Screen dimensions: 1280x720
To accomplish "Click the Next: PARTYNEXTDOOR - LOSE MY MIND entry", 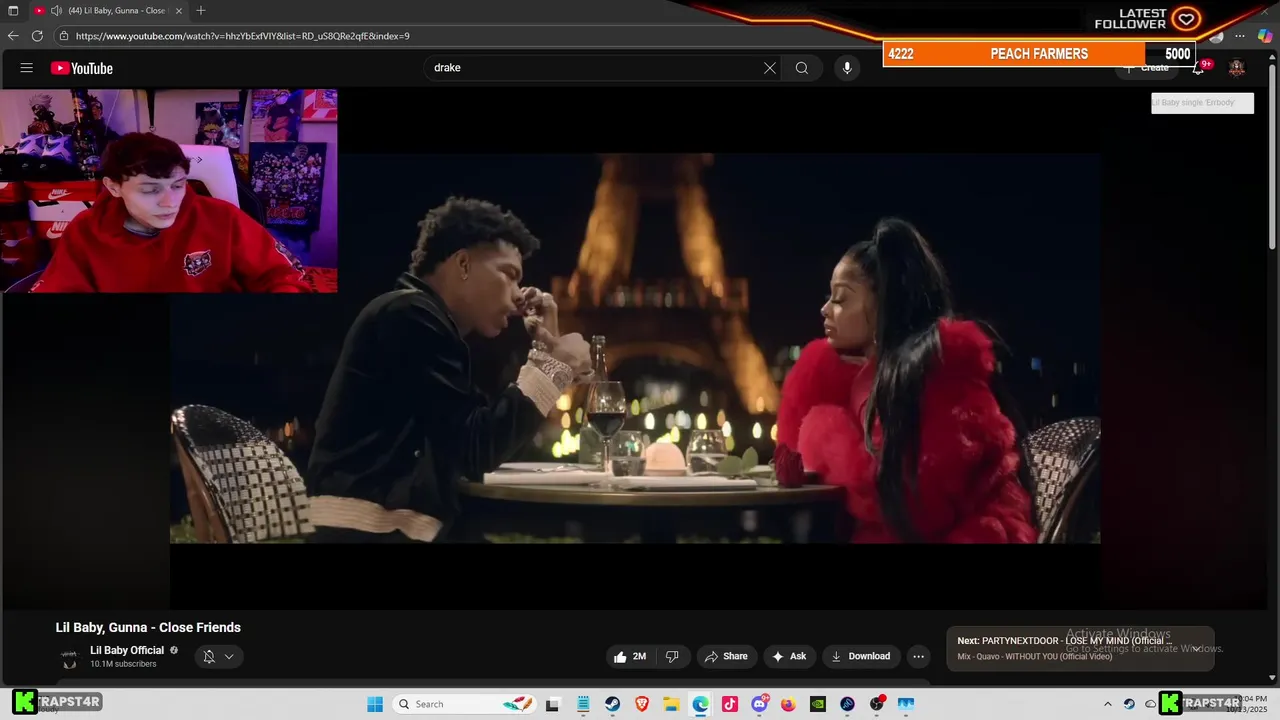I will (1065, 641).
